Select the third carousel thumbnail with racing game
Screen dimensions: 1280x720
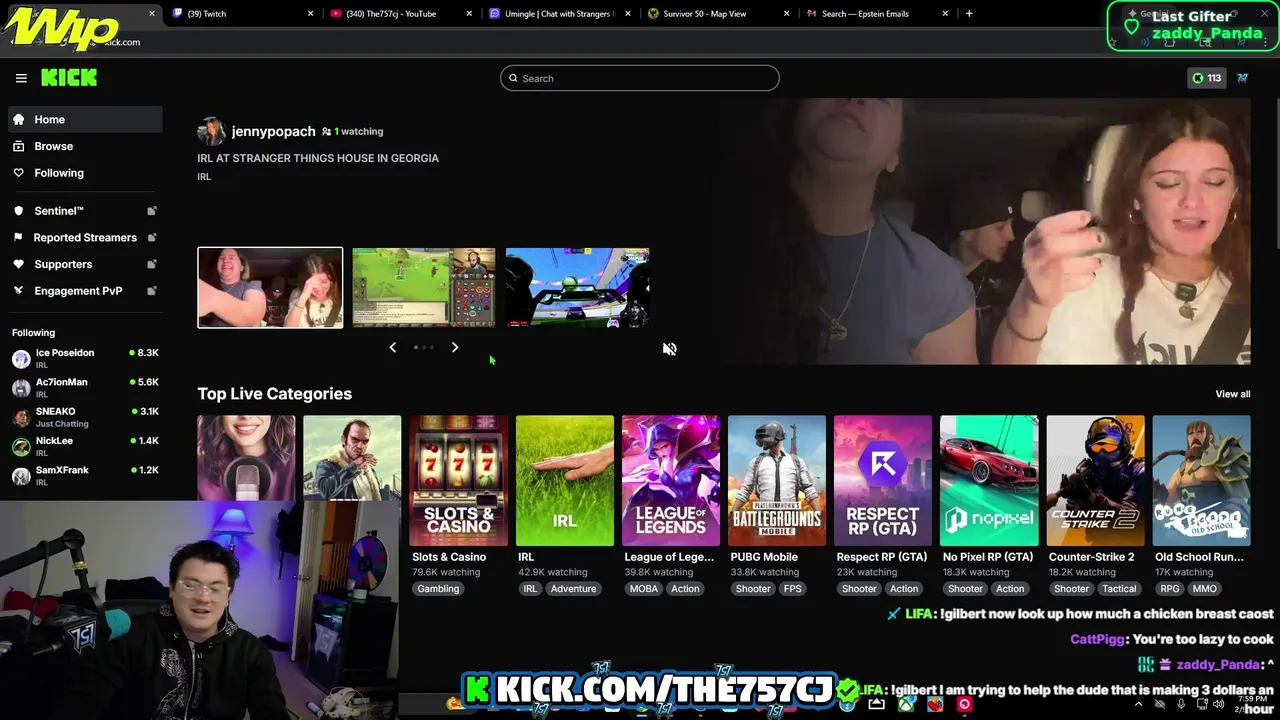(x=578, y=288)
